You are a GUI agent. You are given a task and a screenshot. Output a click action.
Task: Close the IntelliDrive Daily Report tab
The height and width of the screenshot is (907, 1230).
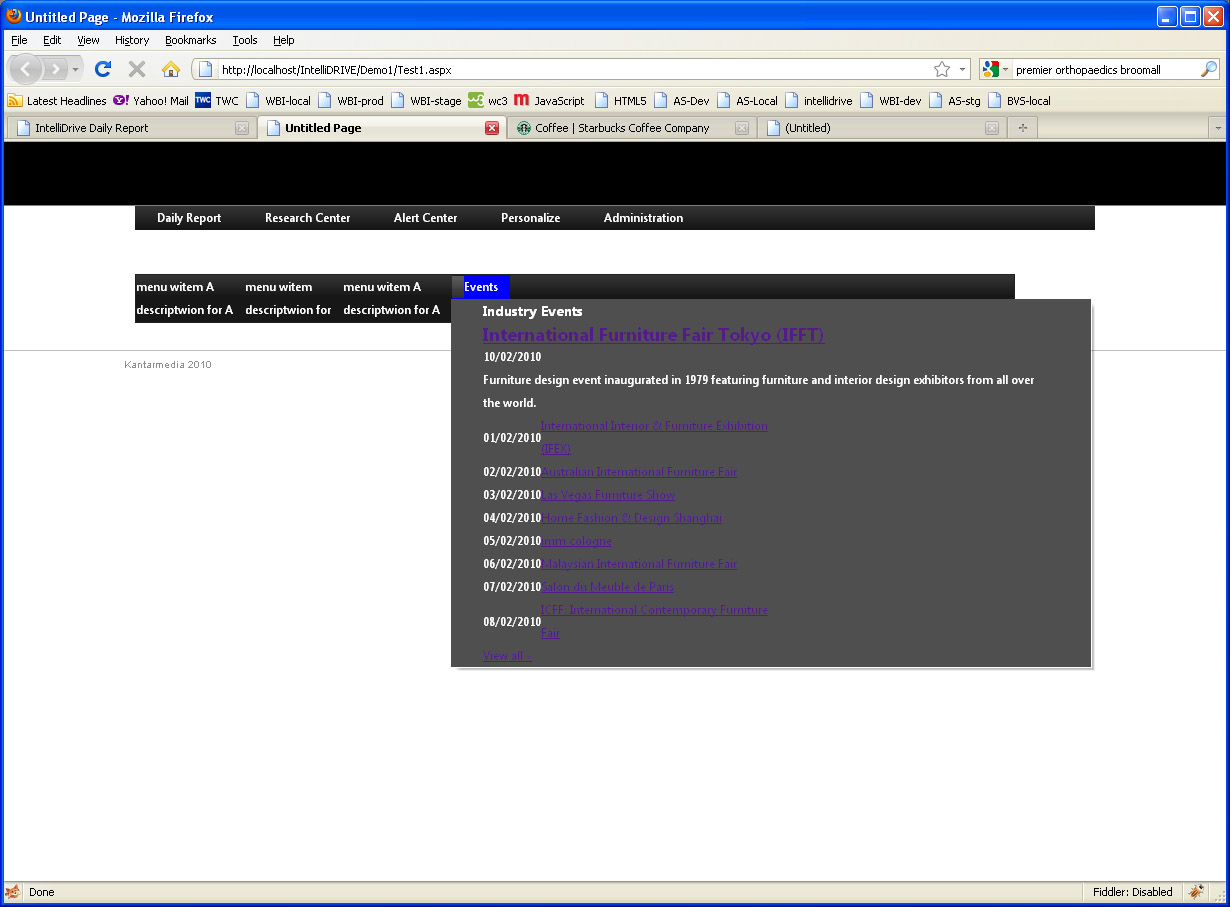[242, 128]
